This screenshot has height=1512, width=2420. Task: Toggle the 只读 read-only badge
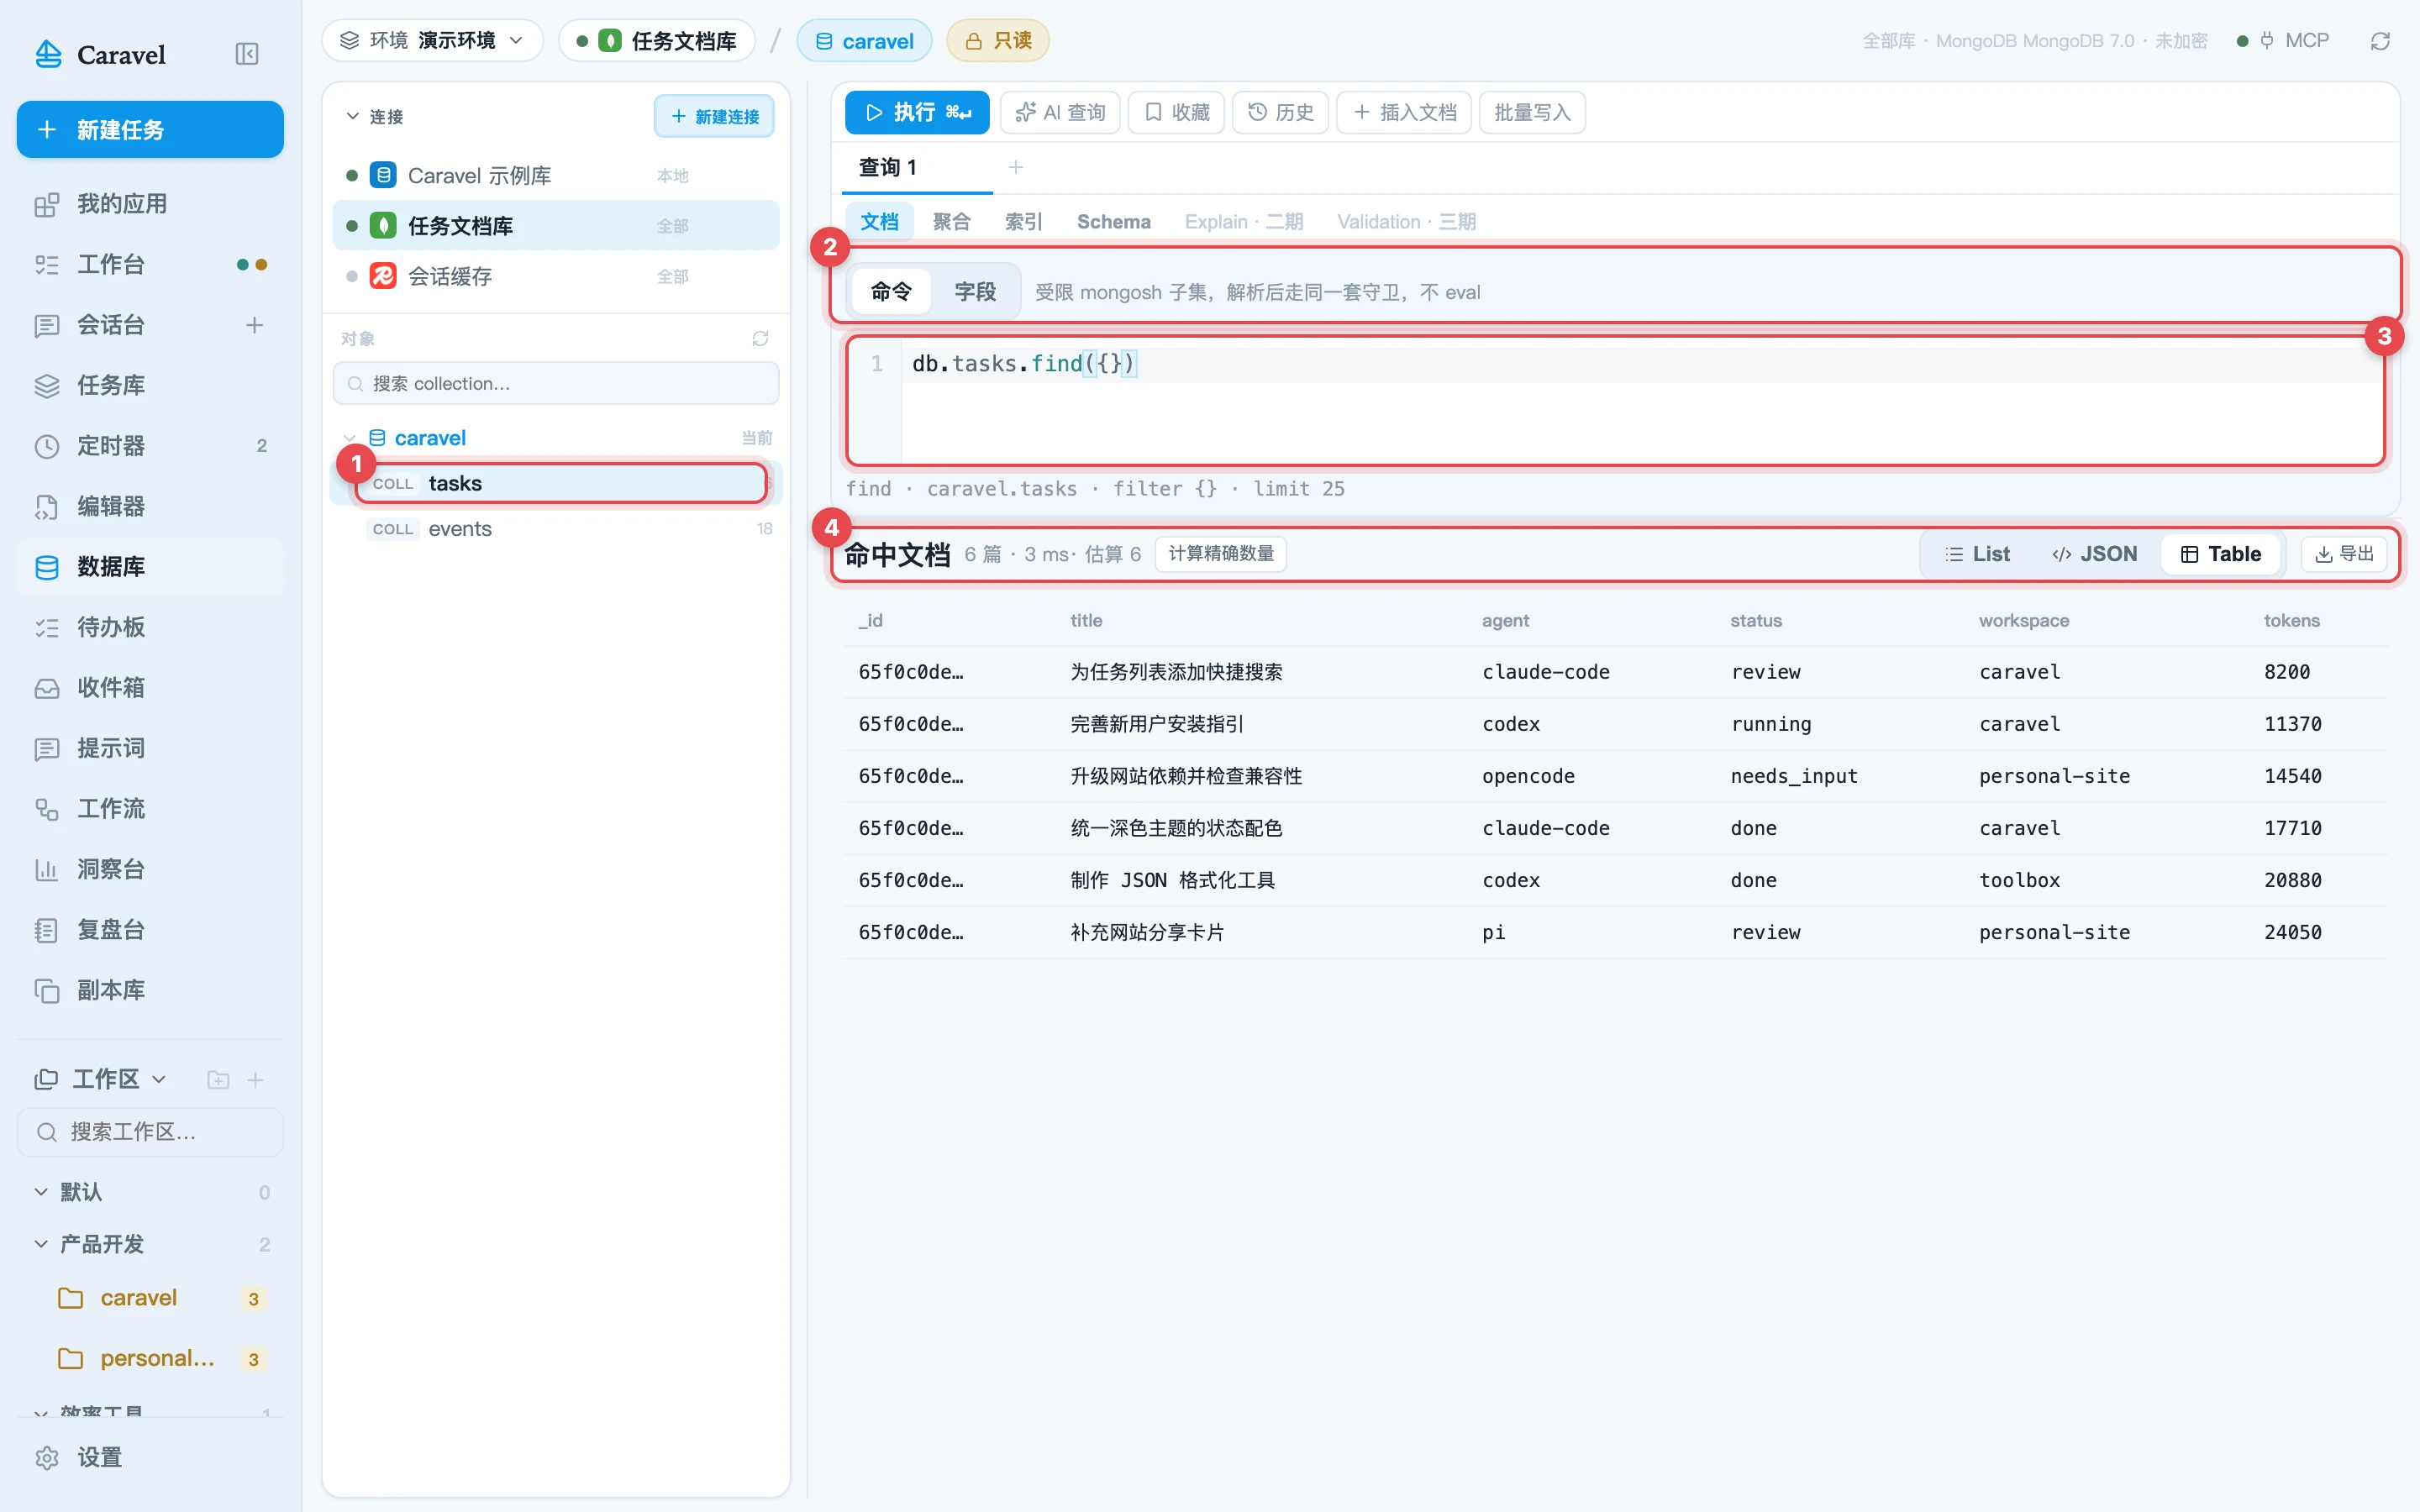[x=998, y=41]
